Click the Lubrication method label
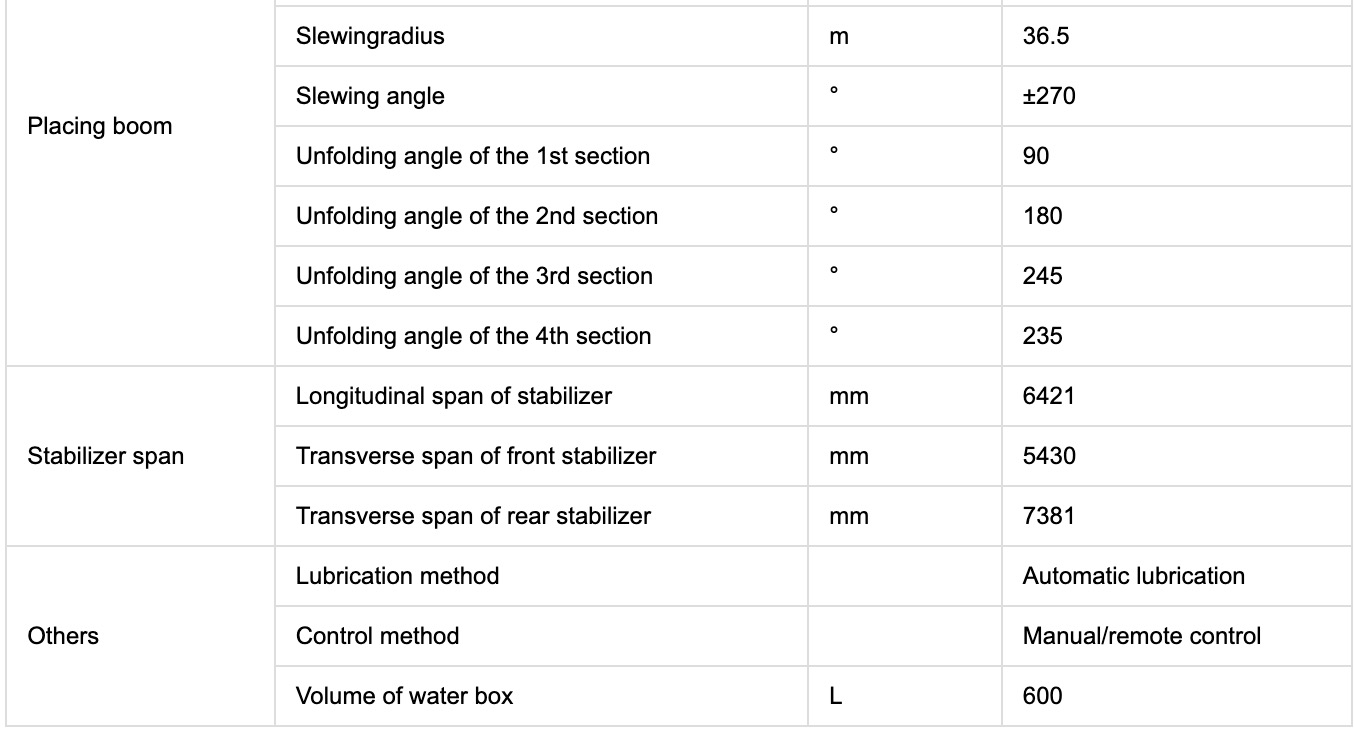Viewport: 1354px width, 732px height. tap(397, 577)
